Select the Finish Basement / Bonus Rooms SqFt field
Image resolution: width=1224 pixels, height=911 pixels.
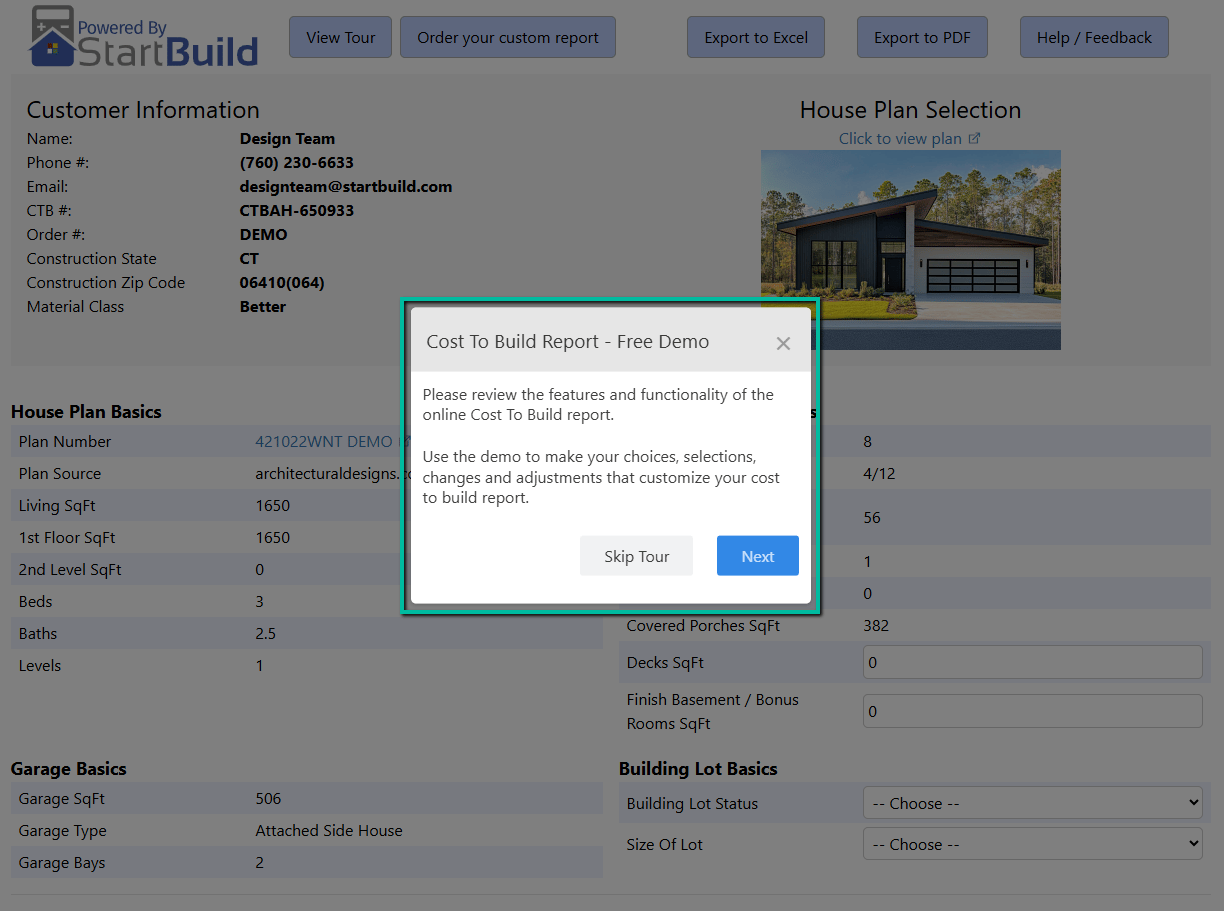[1032, 711]
